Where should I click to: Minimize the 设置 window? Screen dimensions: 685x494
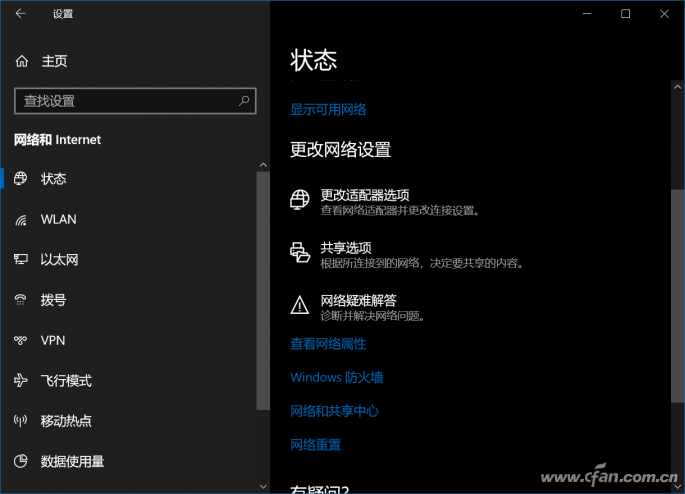point(587,14)
